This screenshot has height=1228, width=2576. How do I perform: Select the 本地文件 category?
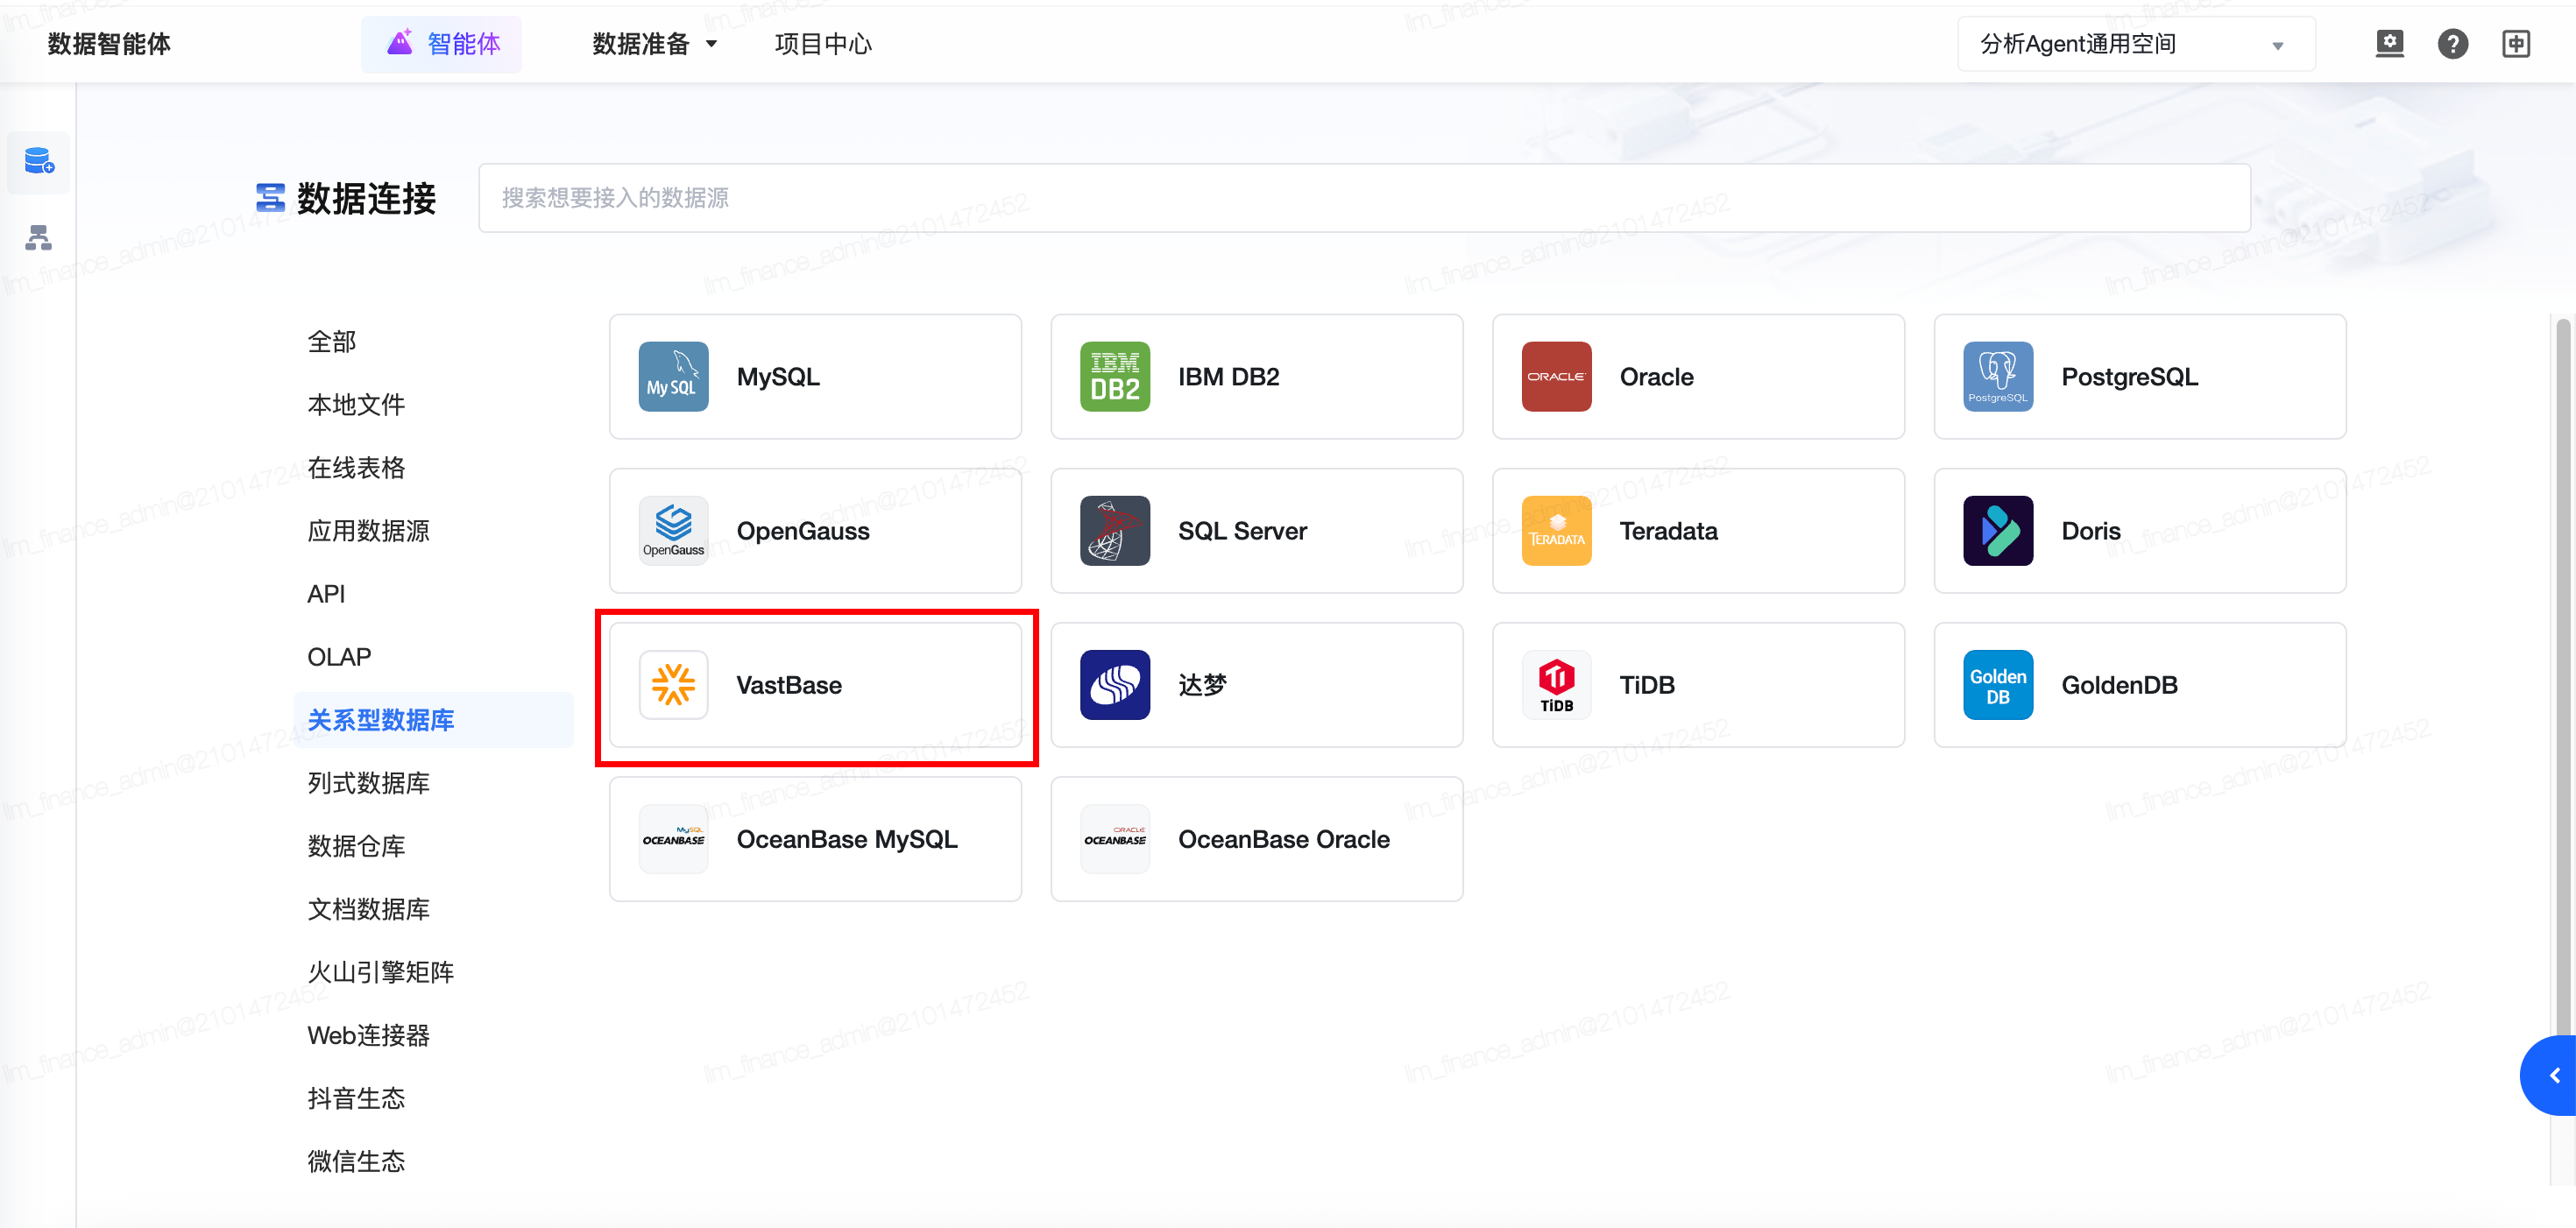point(356,405)
